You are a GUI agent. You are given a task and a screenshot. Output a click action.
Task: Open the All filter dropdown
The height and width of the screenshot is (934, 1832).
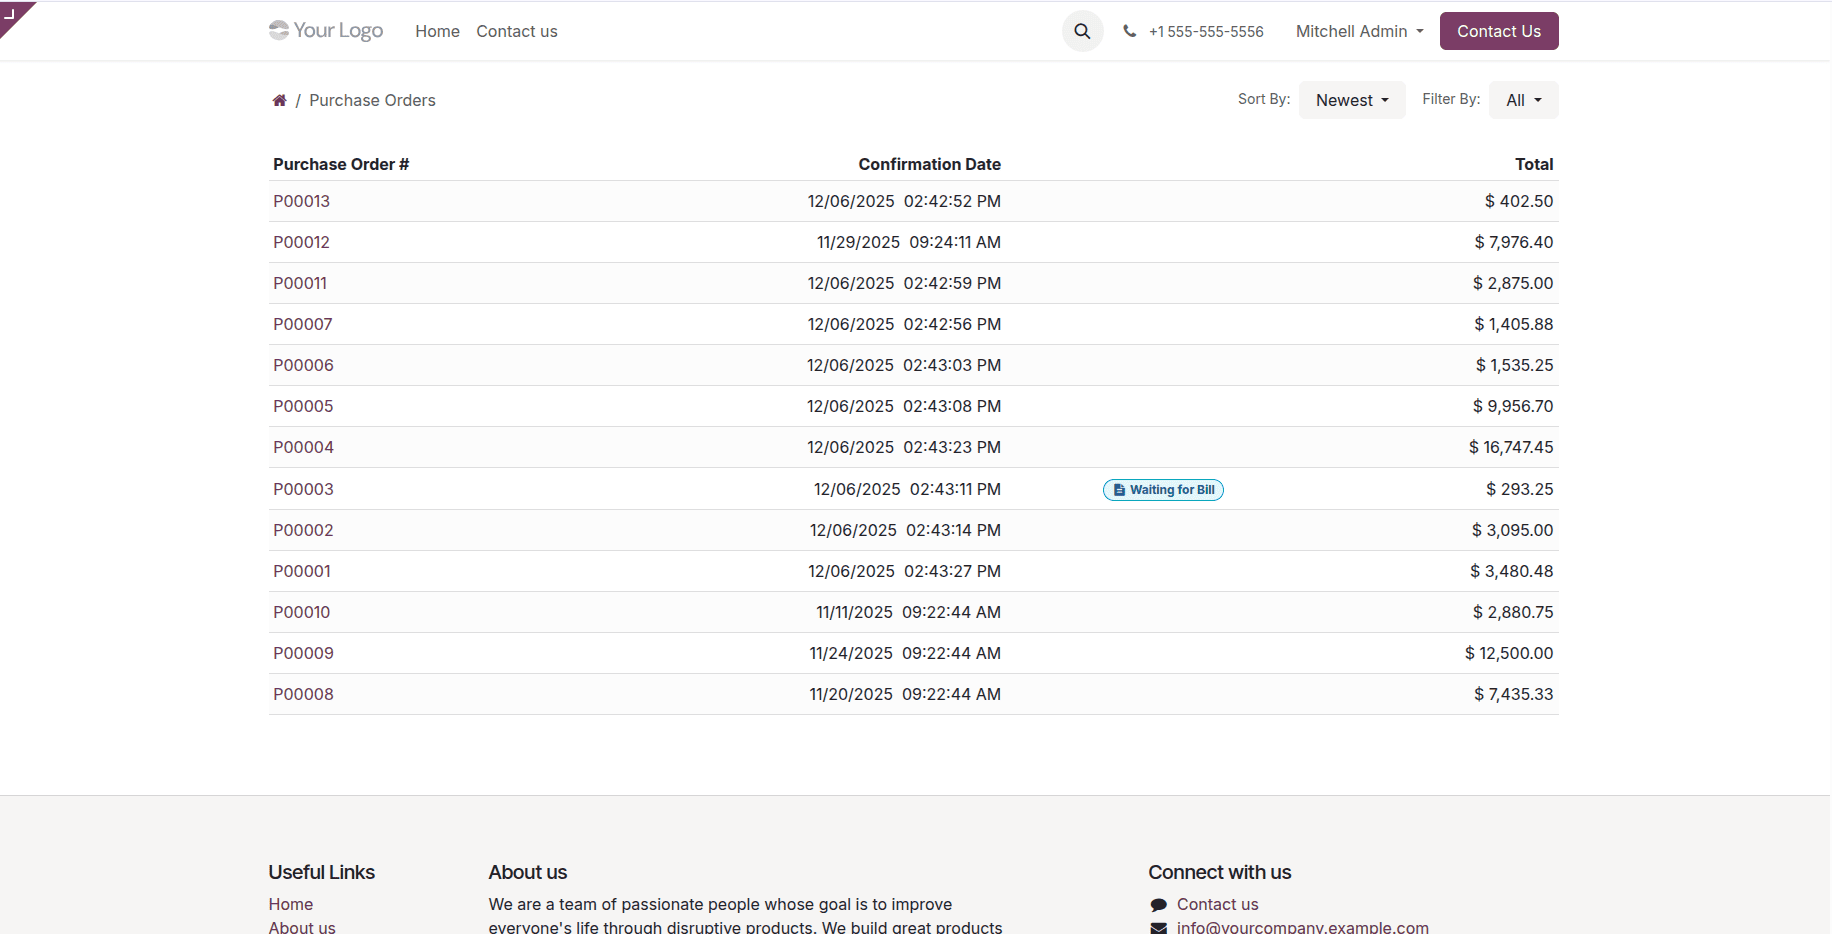coord(1522,100)
